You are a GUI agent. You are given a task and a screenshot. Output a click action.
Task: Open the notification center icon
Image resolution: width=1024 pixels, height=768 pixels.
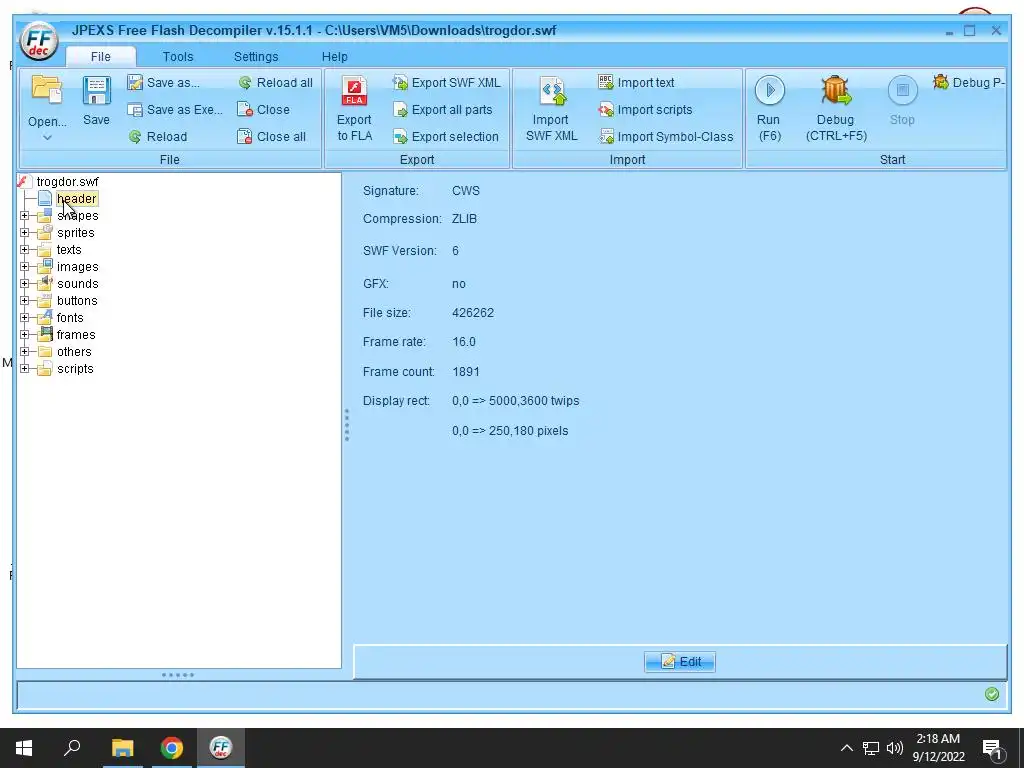pos(993,748)
